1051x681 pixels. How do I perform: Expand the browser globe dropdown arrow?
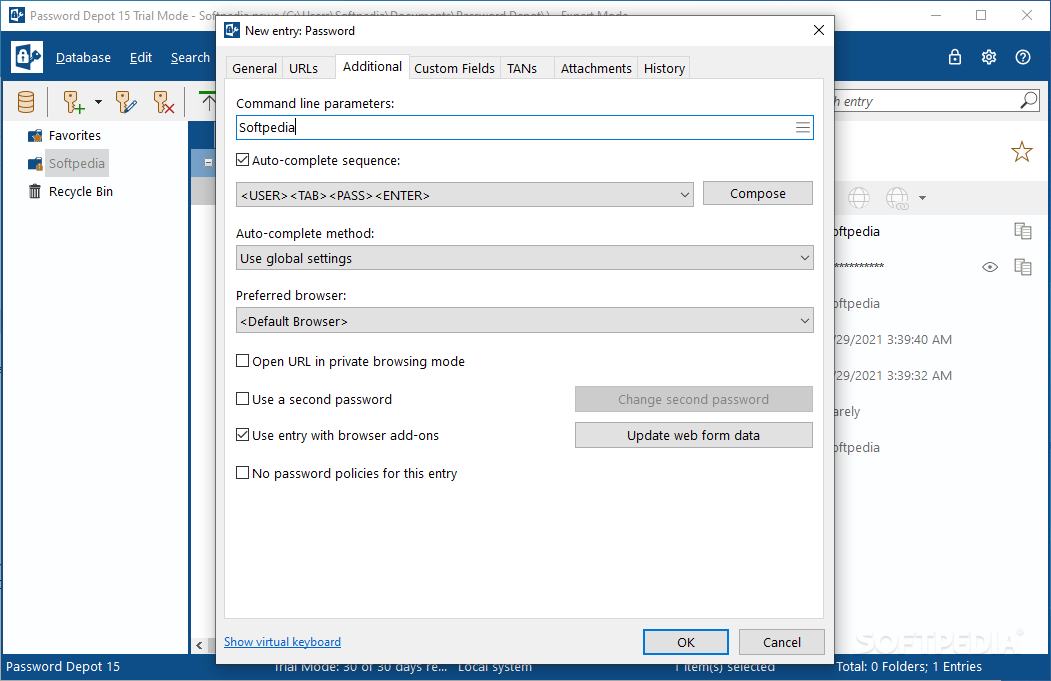pos(922,198)
